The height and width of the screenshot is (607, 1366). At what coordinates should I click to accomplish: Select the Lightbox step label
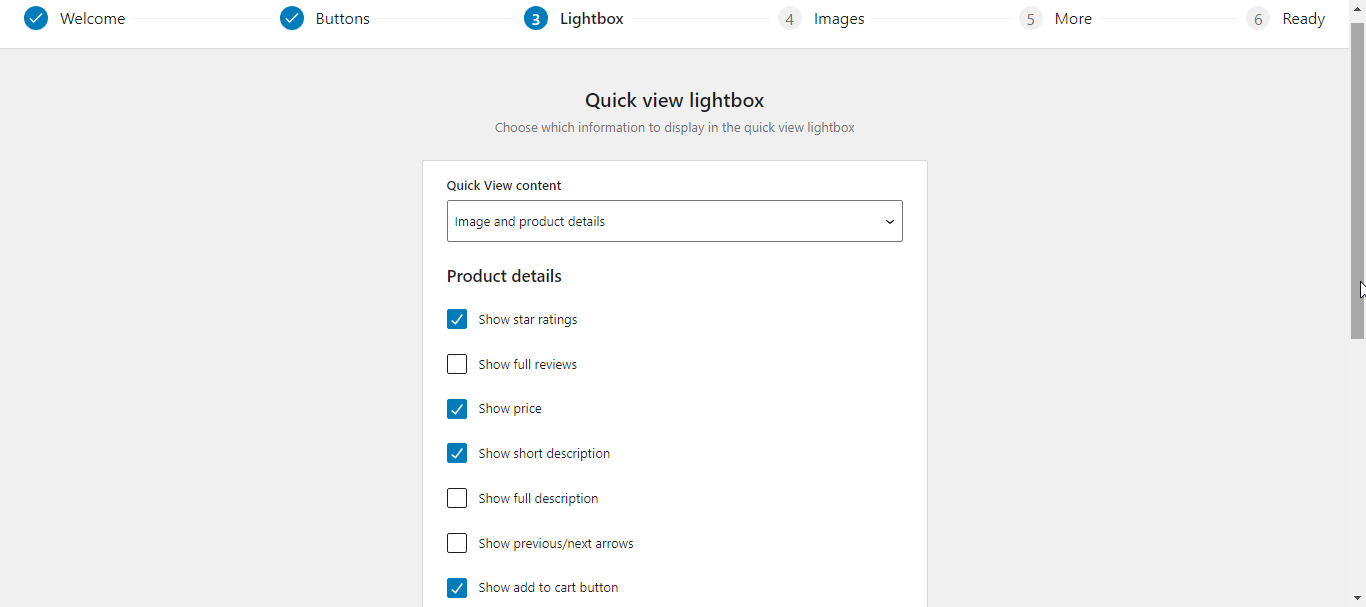591,18
